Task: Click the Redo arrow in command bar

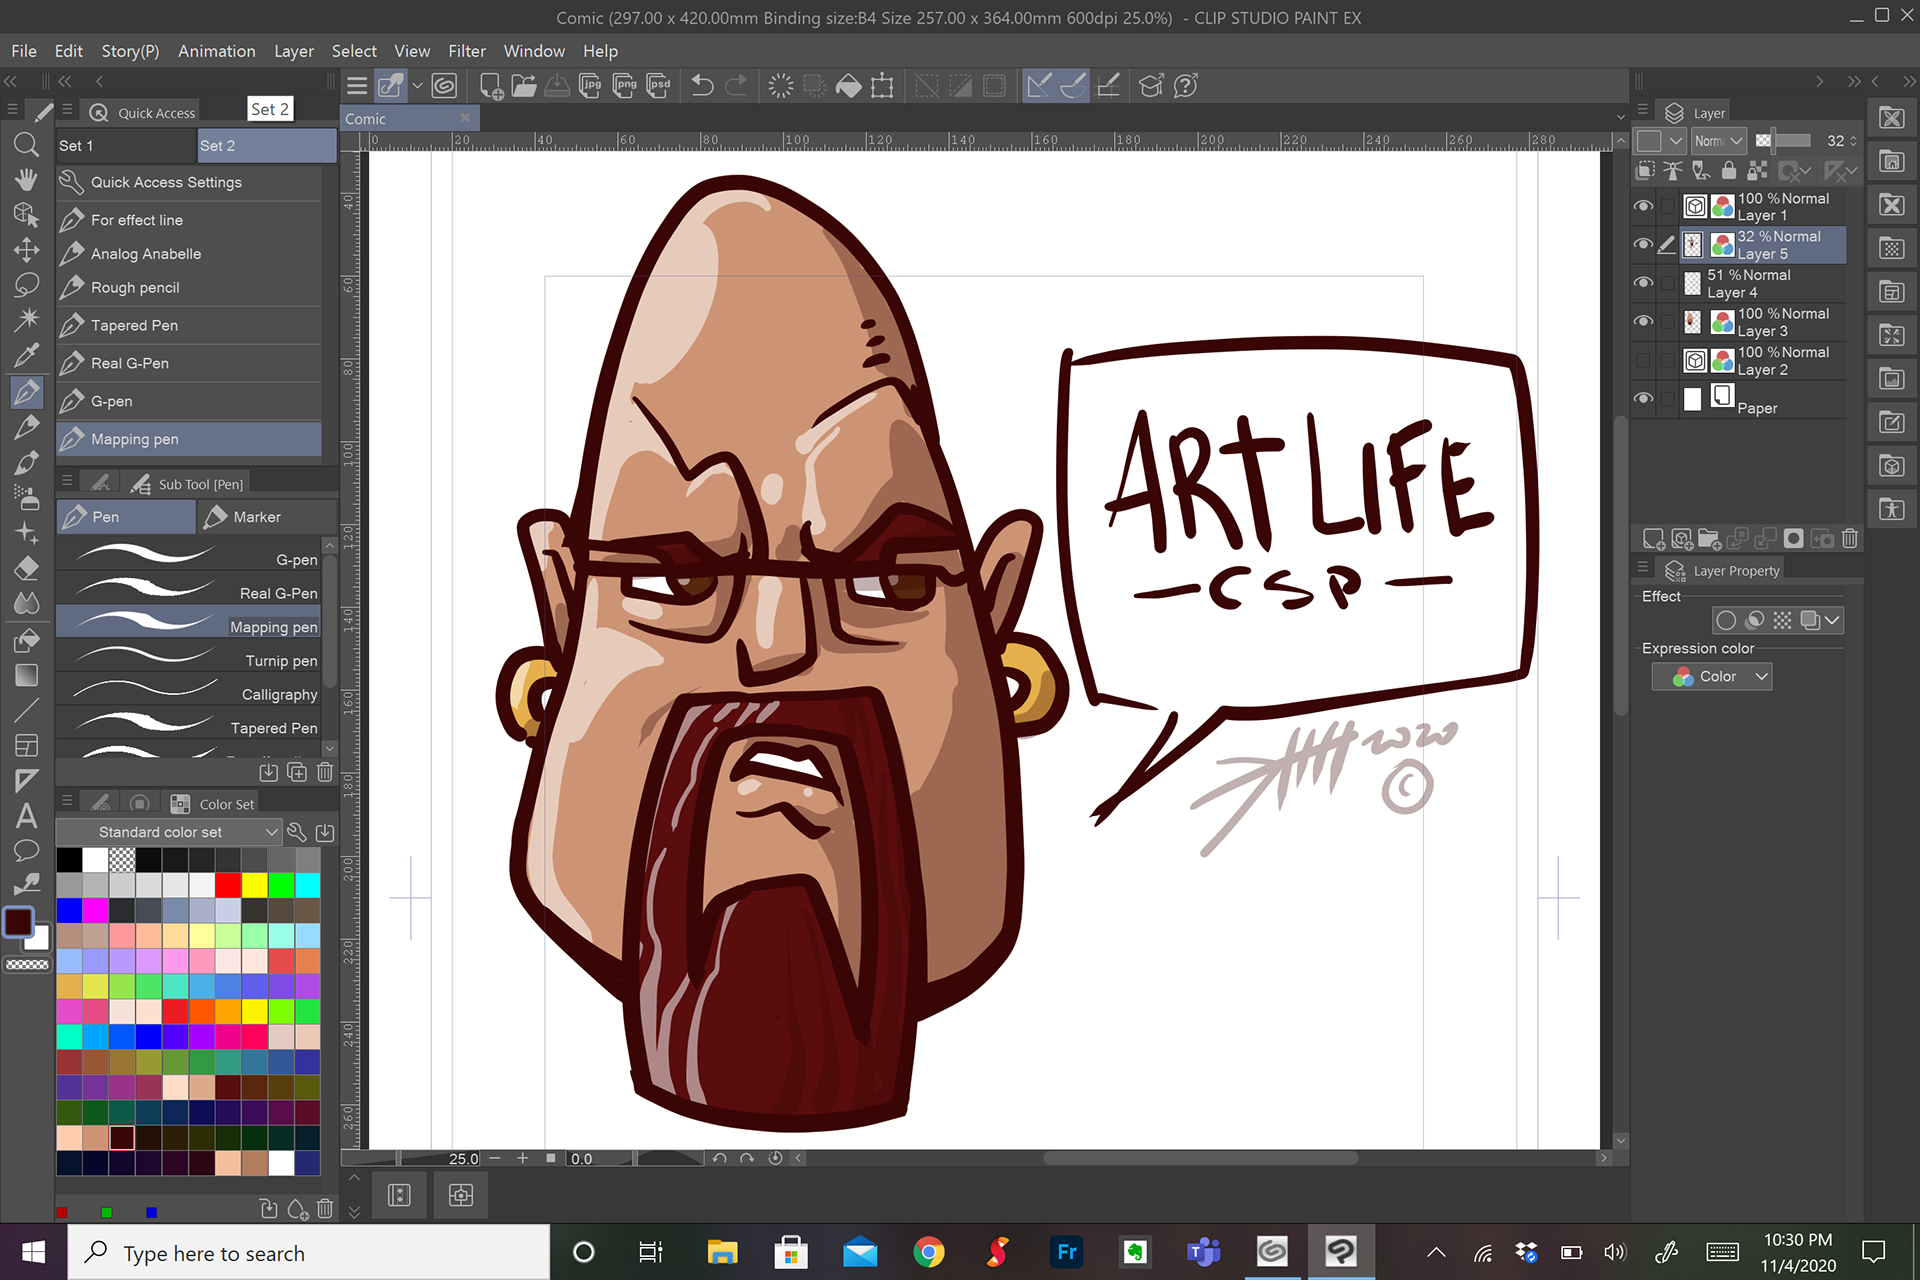Action: point(736,86)
